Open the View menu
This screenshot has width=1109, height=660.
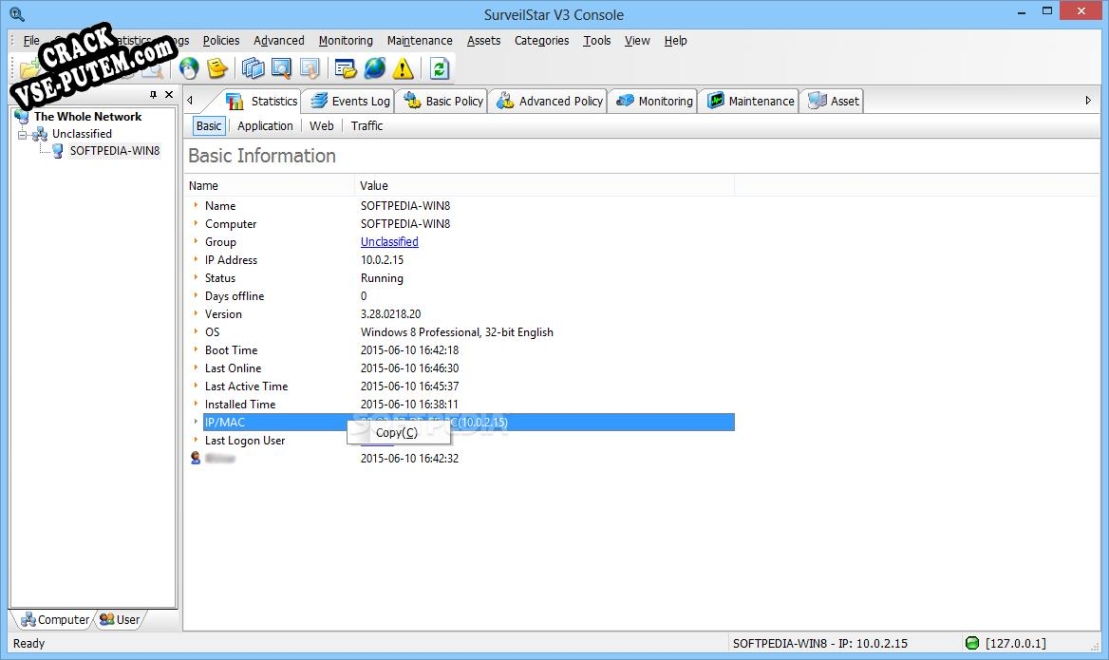pos(637,40)
